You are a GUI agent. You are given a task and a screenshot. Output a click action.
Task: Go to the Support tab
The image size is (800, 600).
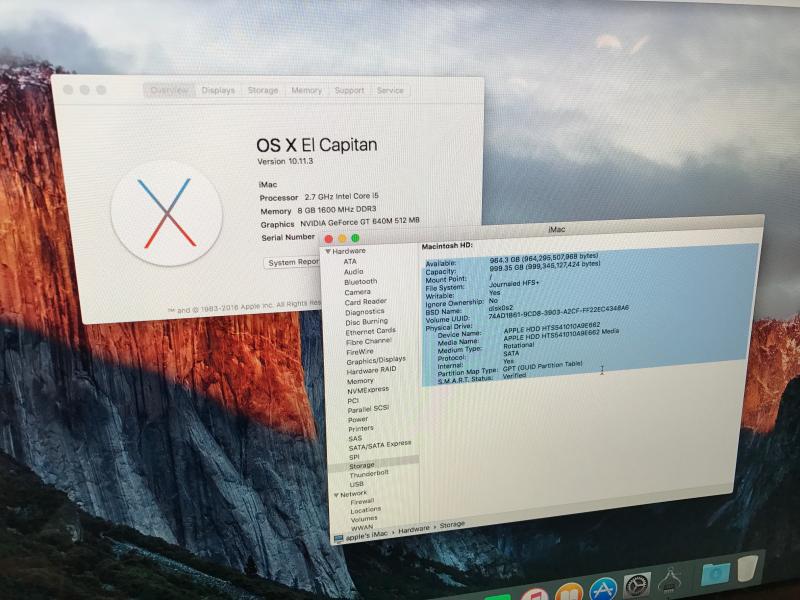pos(349,90)
